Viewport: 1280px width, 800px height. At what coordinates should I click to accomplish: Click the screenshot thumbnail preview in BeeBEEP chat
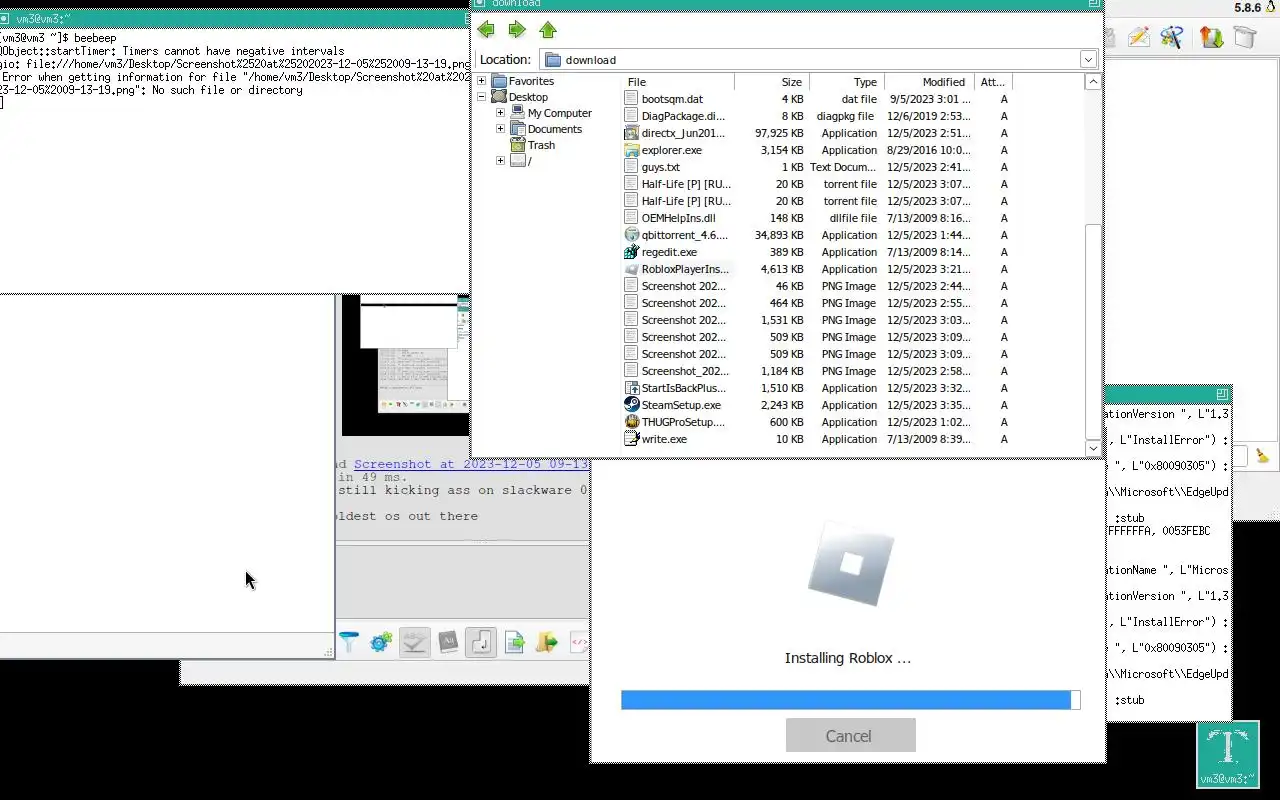pos(405,365)
